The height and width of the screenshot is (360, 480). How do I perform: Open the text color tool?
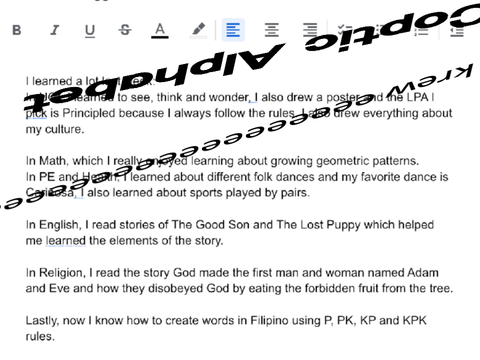(160, 30)
